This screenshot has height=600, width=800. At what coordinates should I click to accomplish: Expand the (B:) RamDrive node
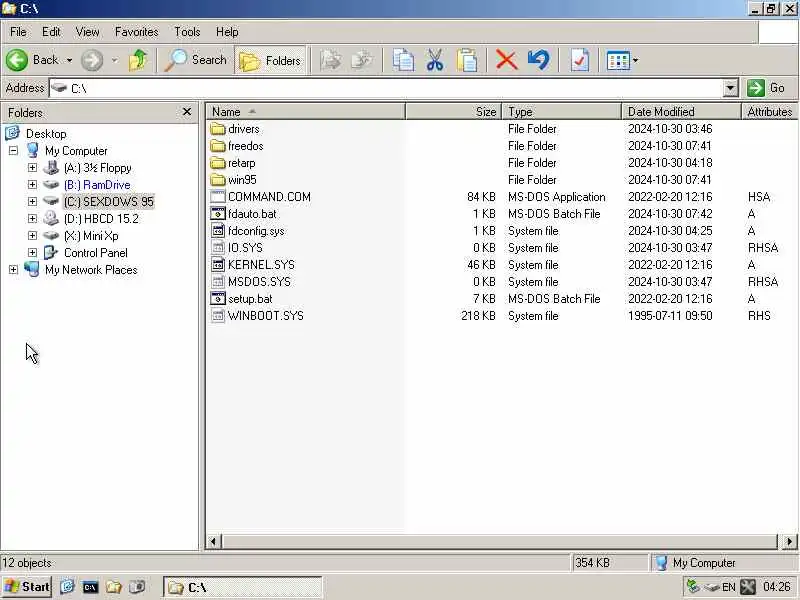32,184
